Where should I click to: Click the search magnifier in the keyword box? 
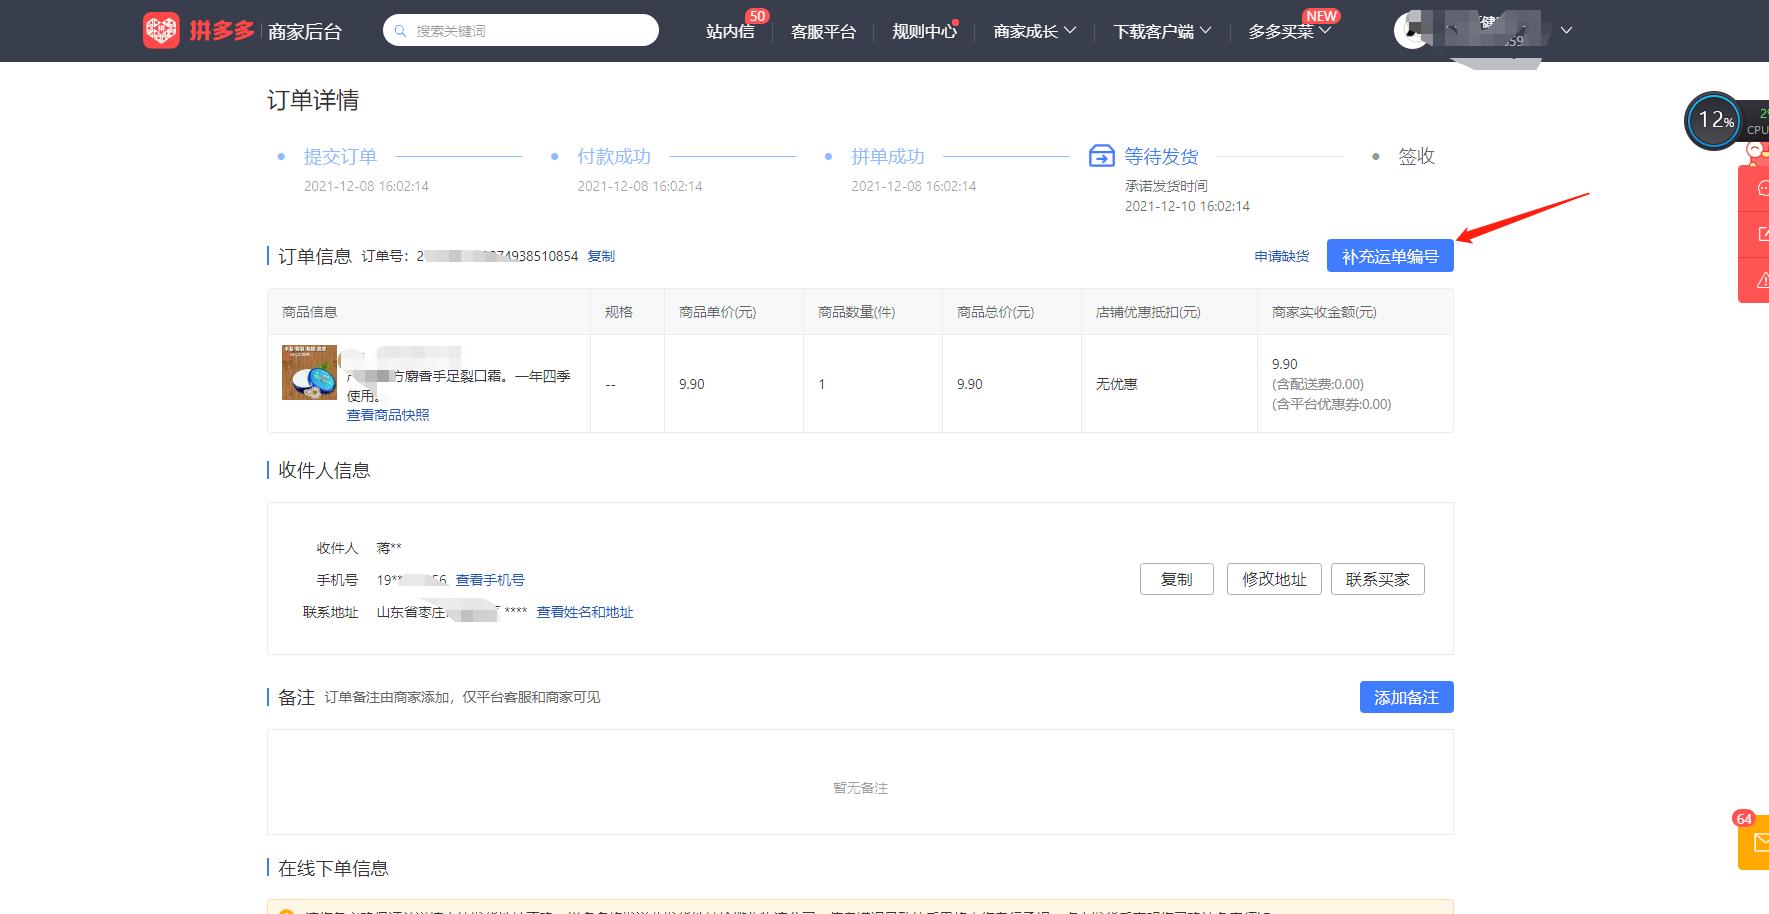399,30
